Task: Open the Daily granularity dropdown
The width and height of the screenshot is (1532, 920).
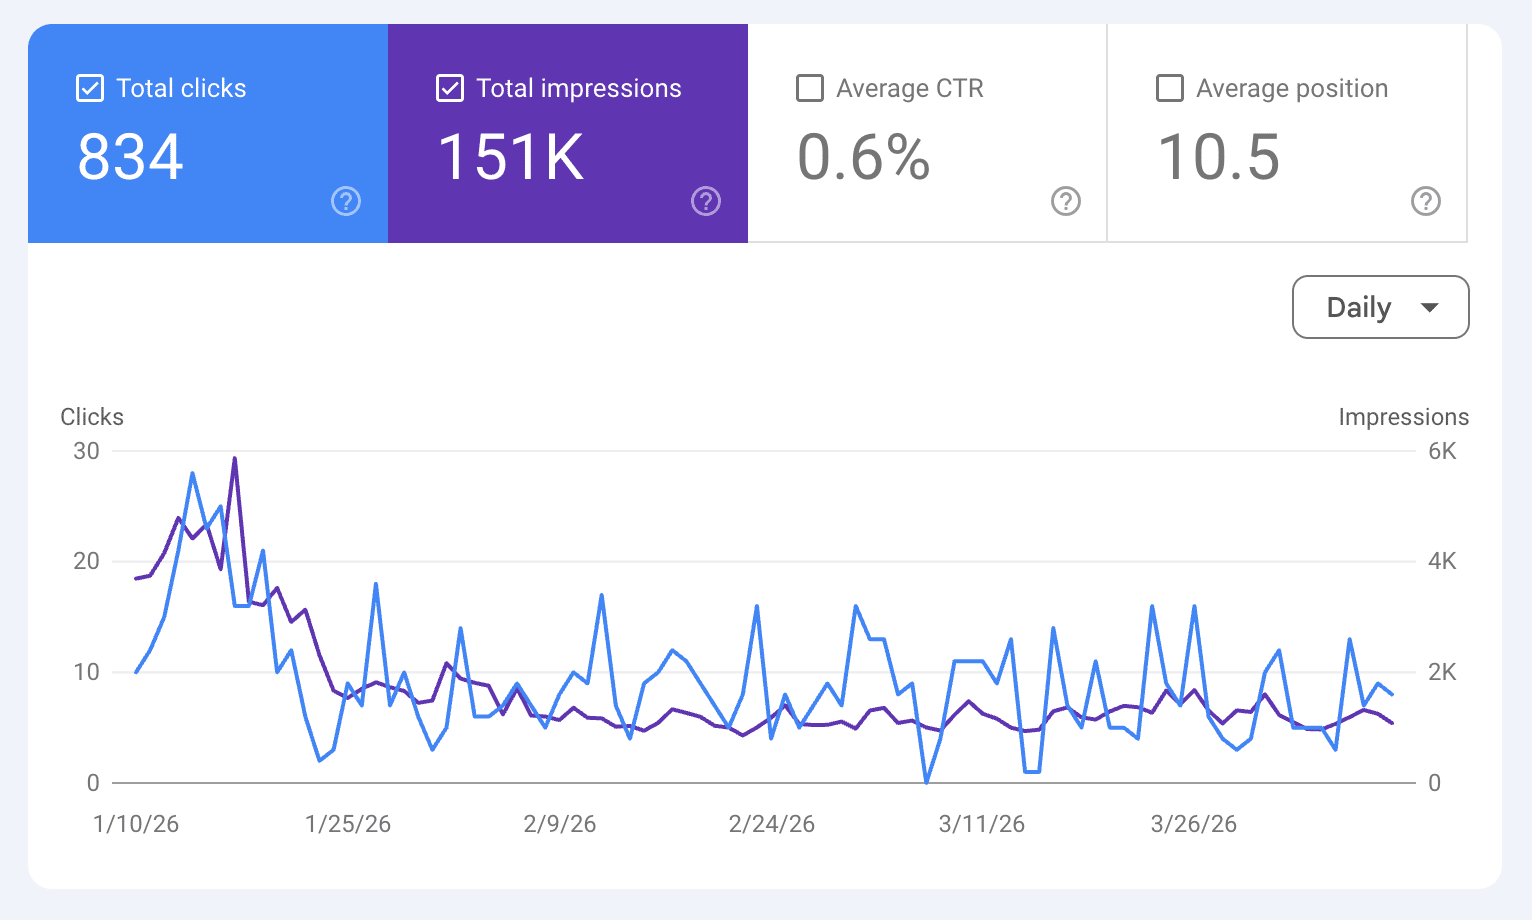Action: 1380,307
